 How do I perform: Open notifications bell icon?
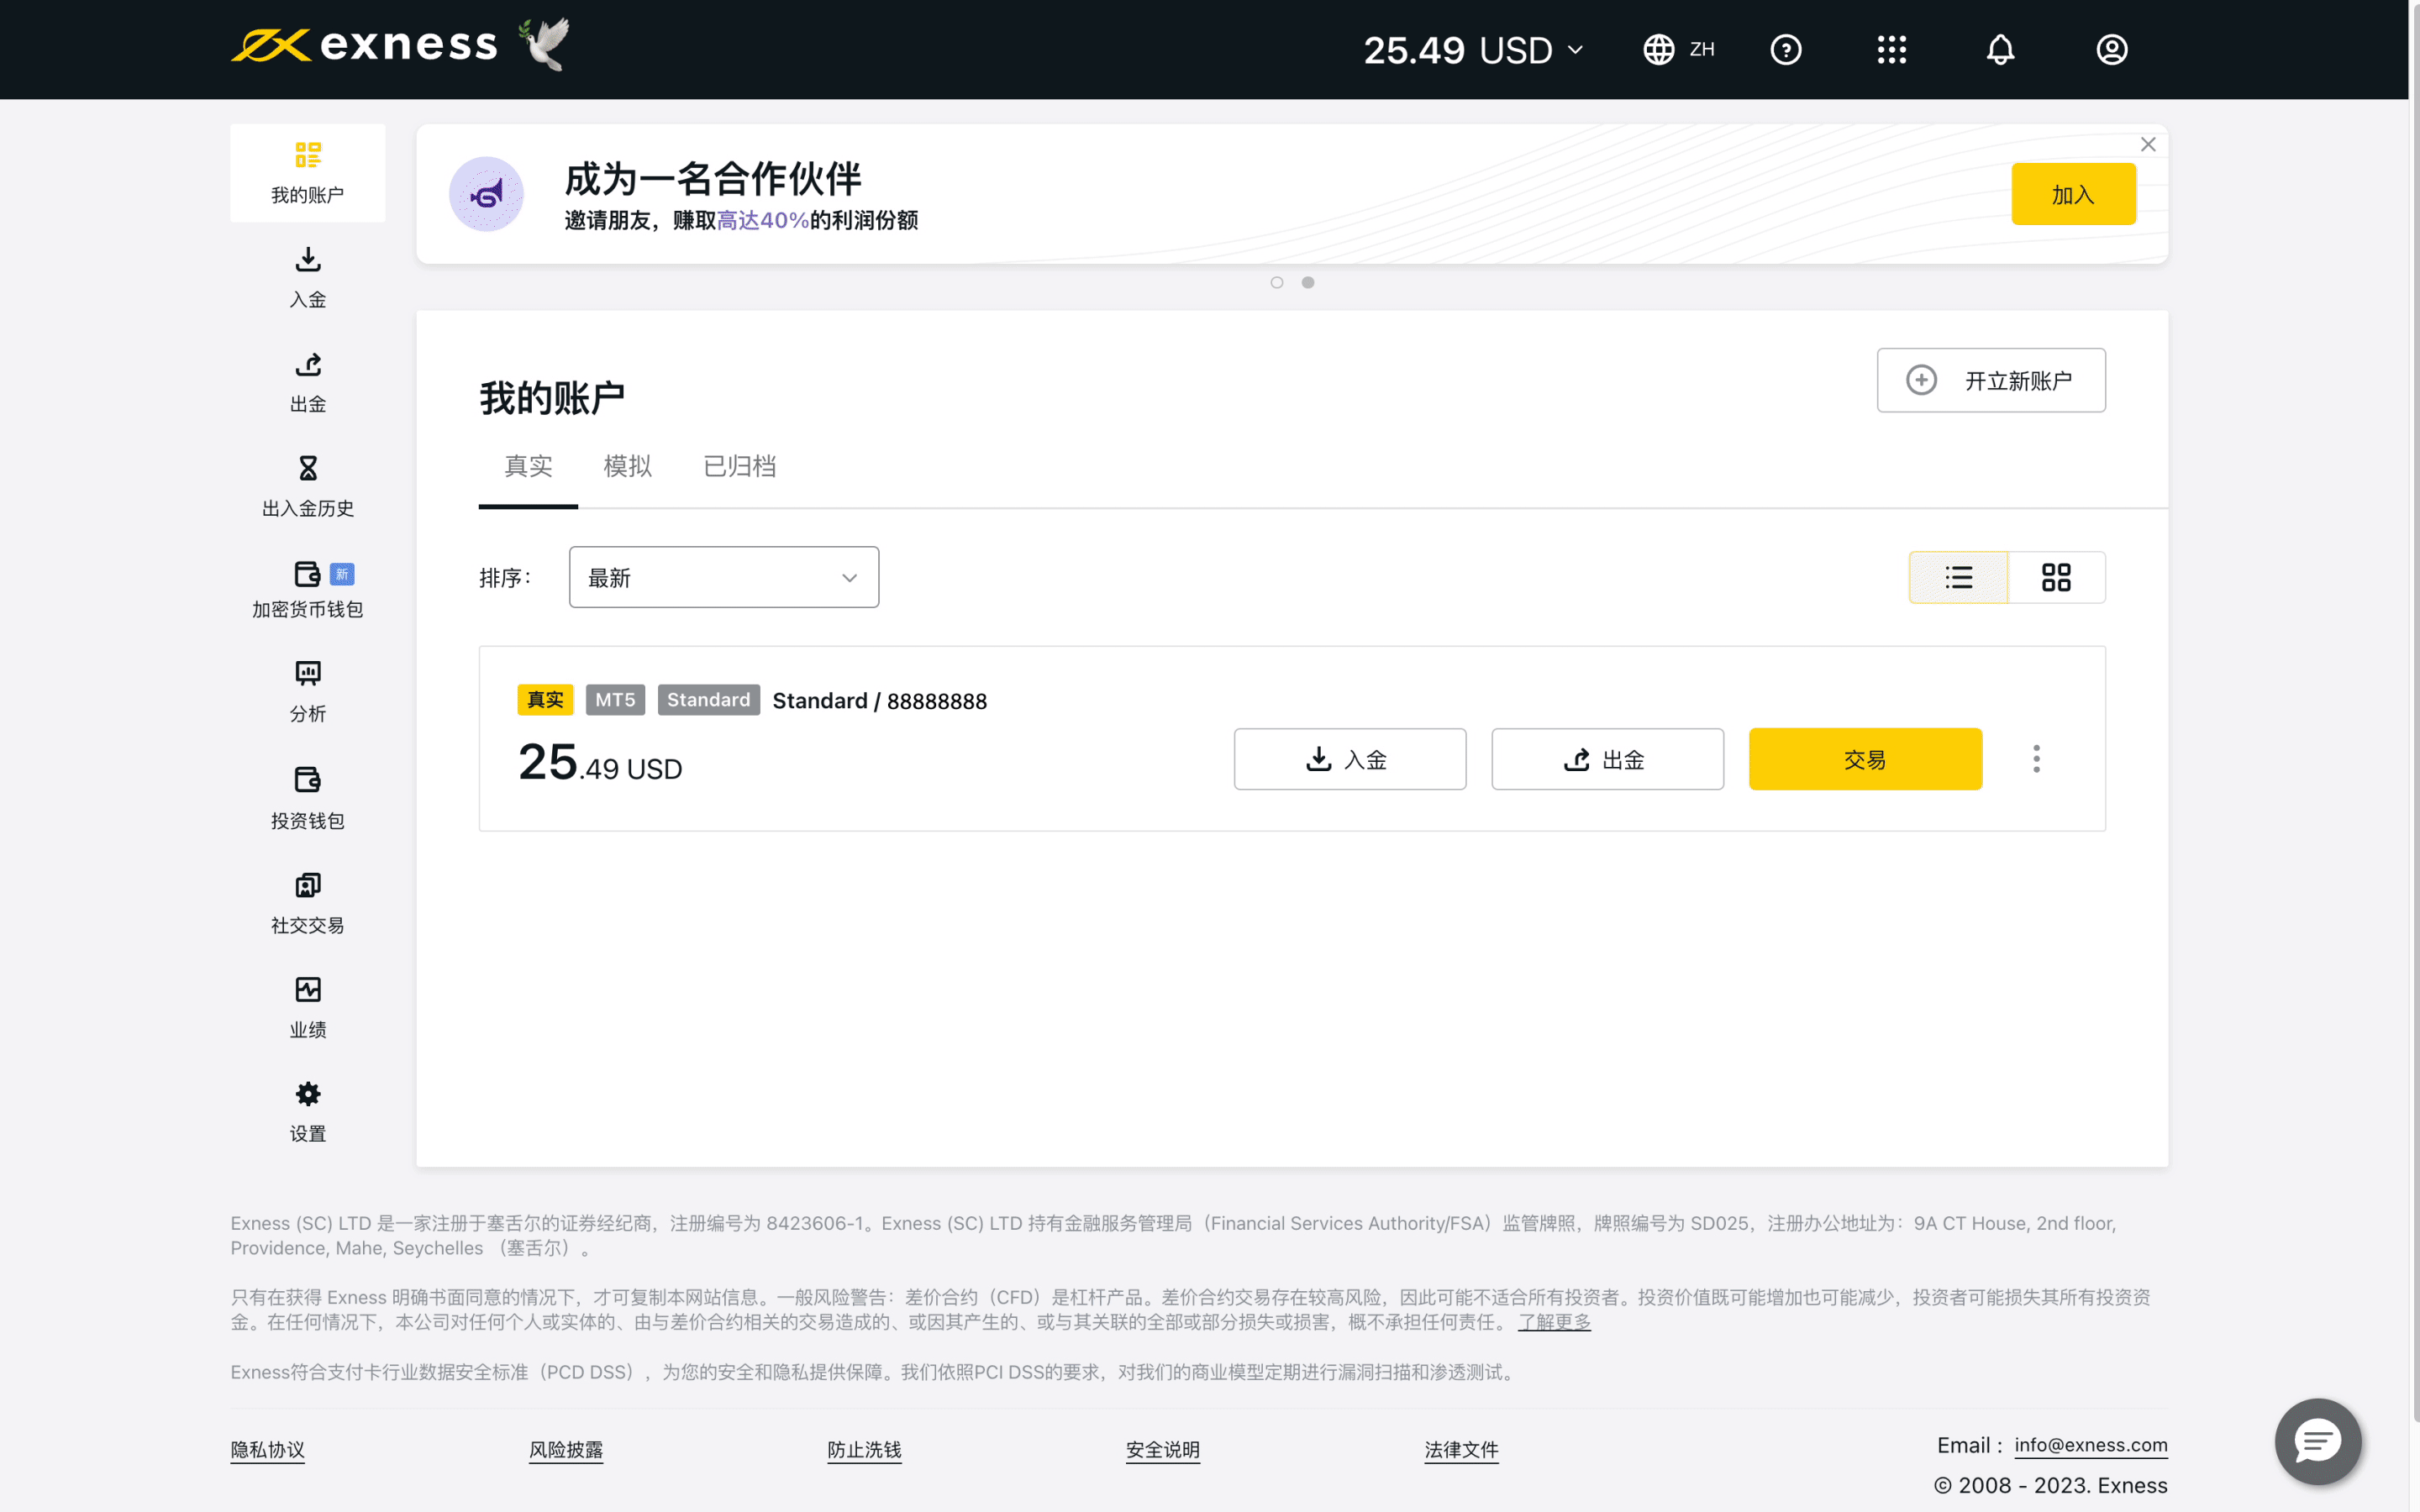pos(2000,49)
